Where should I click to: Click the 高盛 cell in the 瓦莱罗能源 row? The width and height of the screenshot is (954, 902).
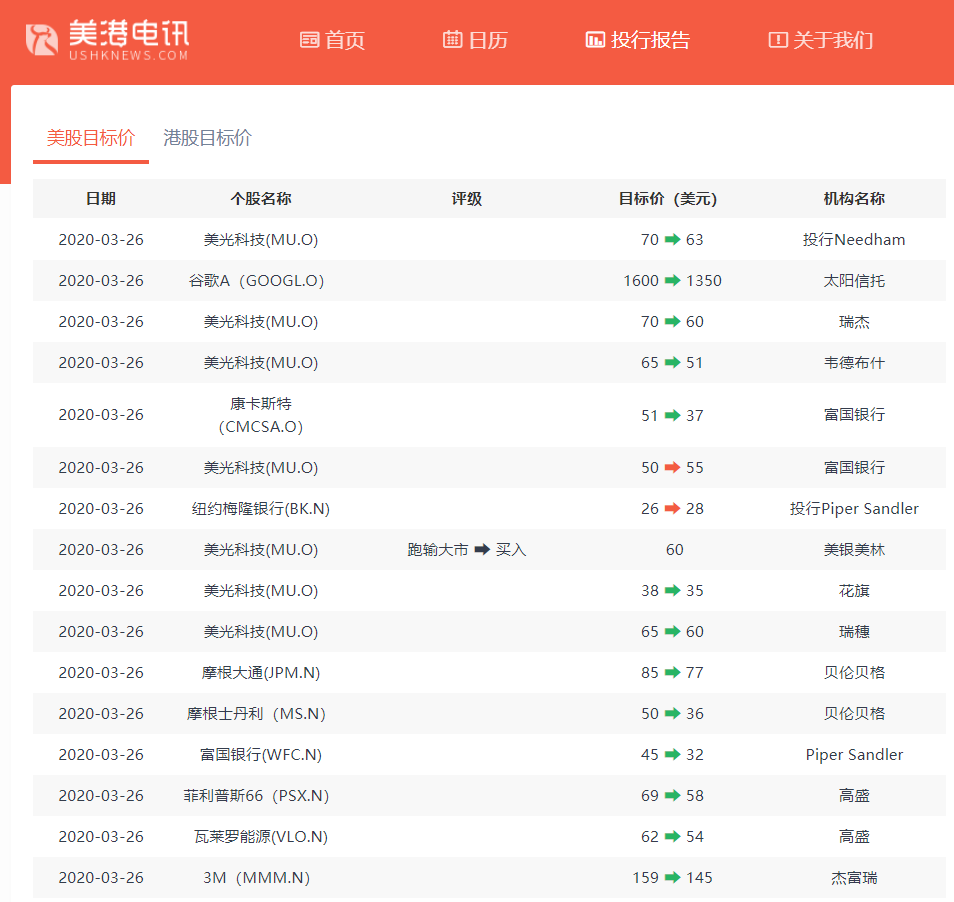[854, 837]
